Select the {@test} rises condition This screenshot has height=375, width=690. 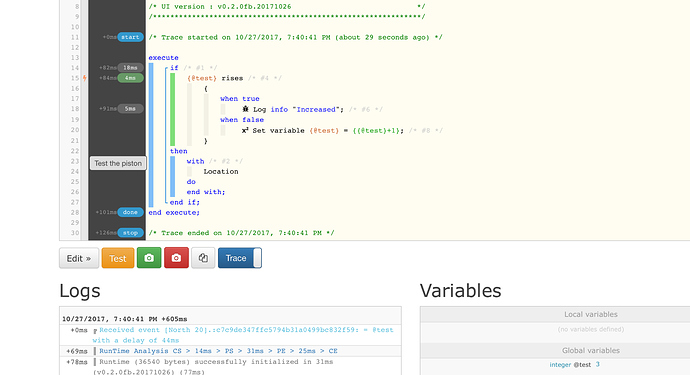[x=215, y=78]
